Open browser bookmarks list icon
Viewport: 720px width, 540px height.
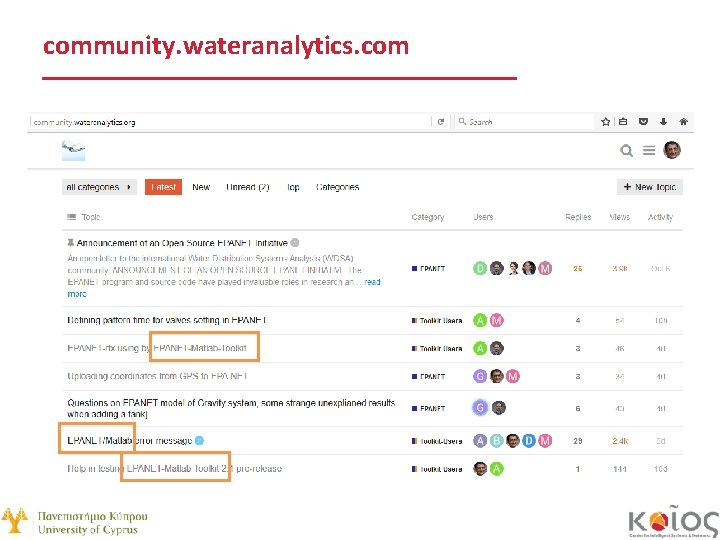pos(623,122)
